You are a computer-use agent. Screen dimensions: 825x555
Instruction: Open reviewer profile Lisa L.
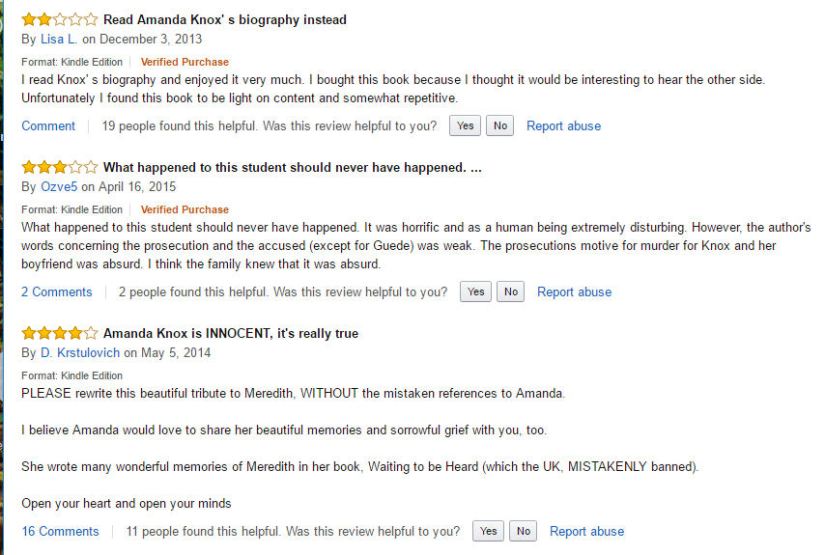click(x=58, y=39)
